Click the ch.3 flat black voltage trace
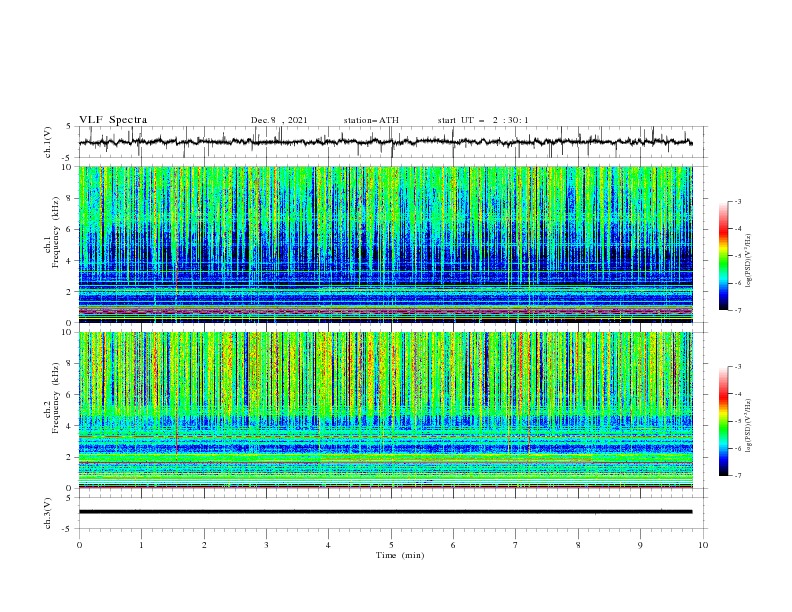792x612 pixels. [385, 512]
